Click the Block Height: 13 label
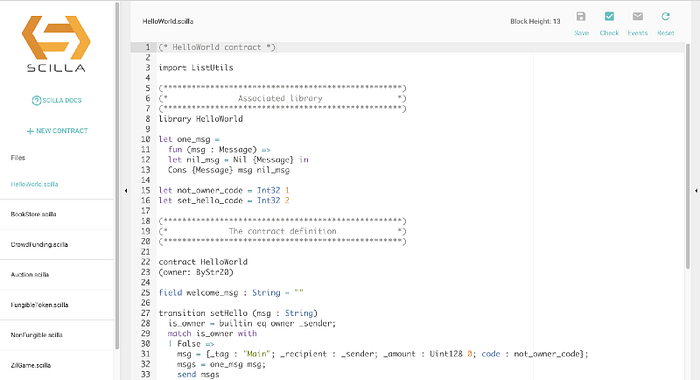Viewport: 700px width, 380px height. pyautogui.click(x=535, y=21)
